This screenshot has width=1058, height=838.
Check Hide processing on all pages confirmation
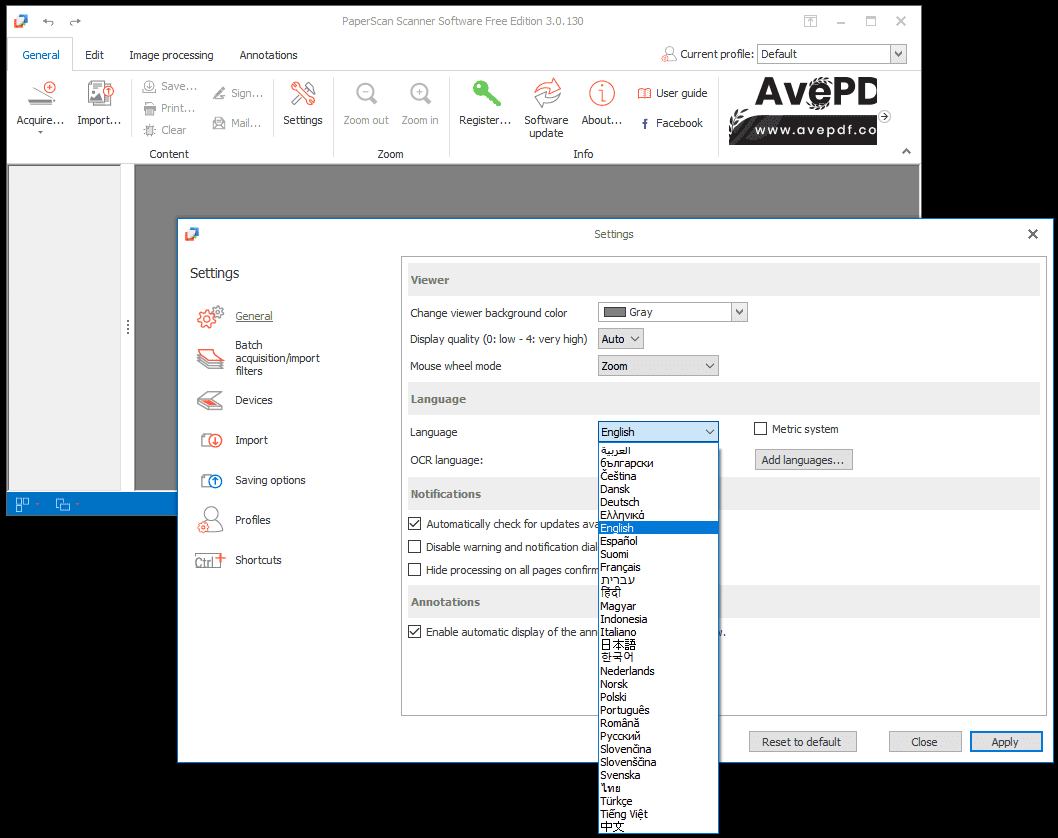tap(415, 569)
